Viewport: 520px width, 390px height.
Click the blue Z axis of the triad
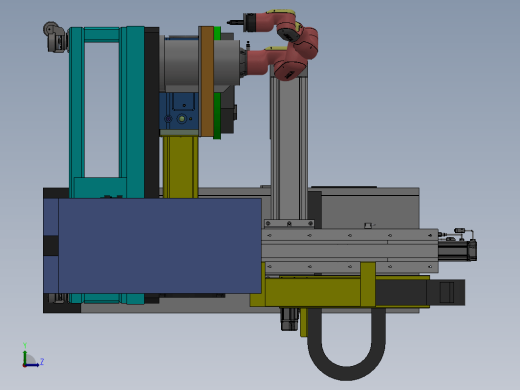pos(32,365)
